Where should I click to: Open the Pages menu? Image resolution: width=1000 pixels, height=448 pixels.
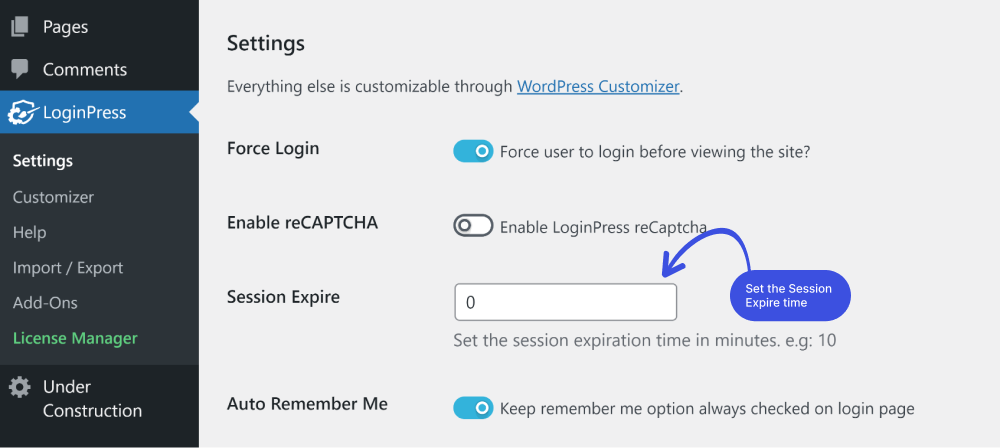tap(99, 27)
